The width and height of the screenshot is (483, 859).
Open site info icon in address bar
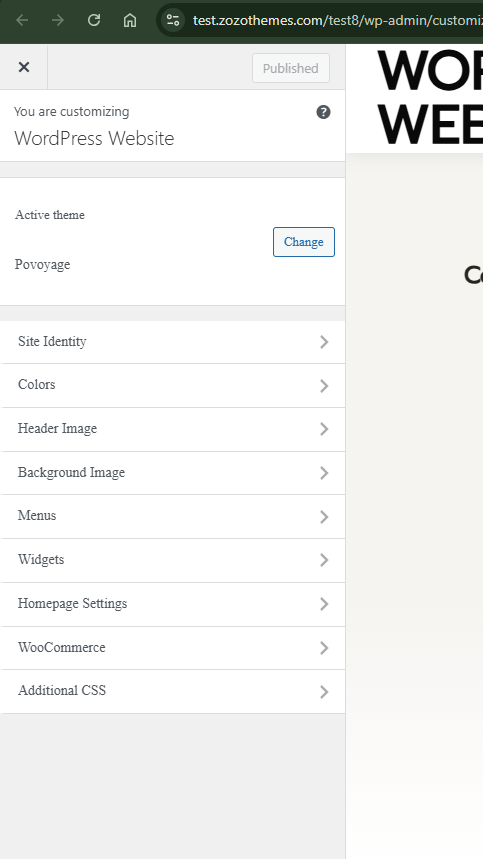point(173,20)
